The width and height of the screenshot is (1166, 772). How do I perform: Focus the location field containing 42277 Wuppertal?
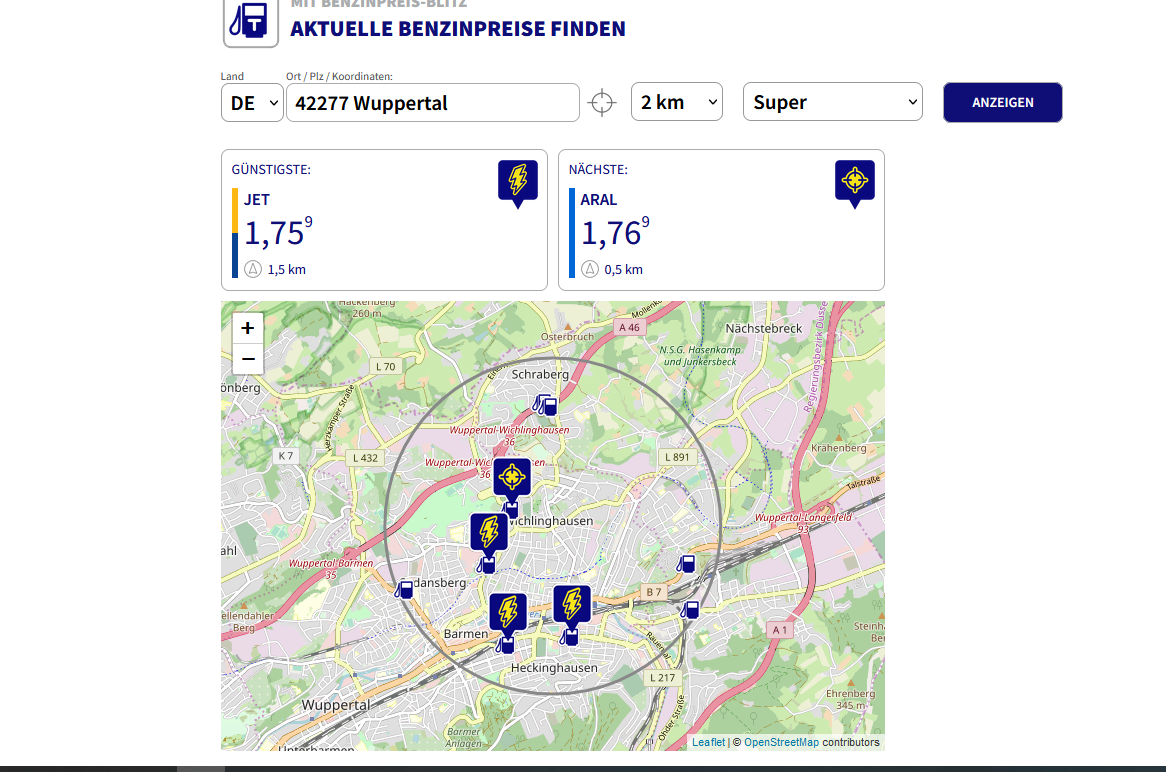[x=433, y=103]
